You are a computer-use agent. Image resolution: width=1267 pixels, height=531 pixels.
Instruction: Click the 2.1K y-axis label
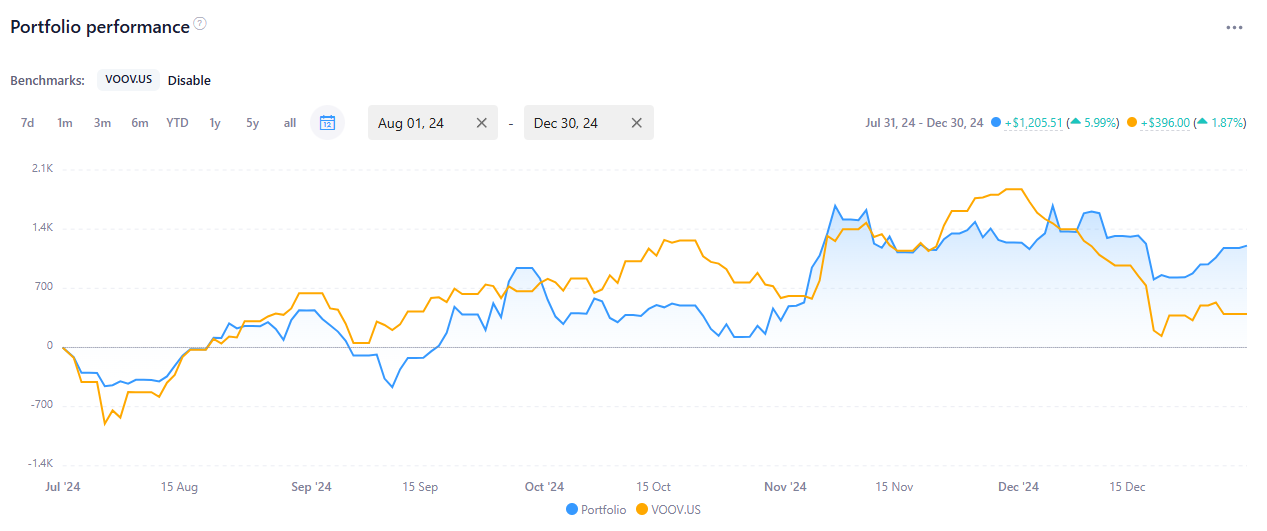pos(42,169)
